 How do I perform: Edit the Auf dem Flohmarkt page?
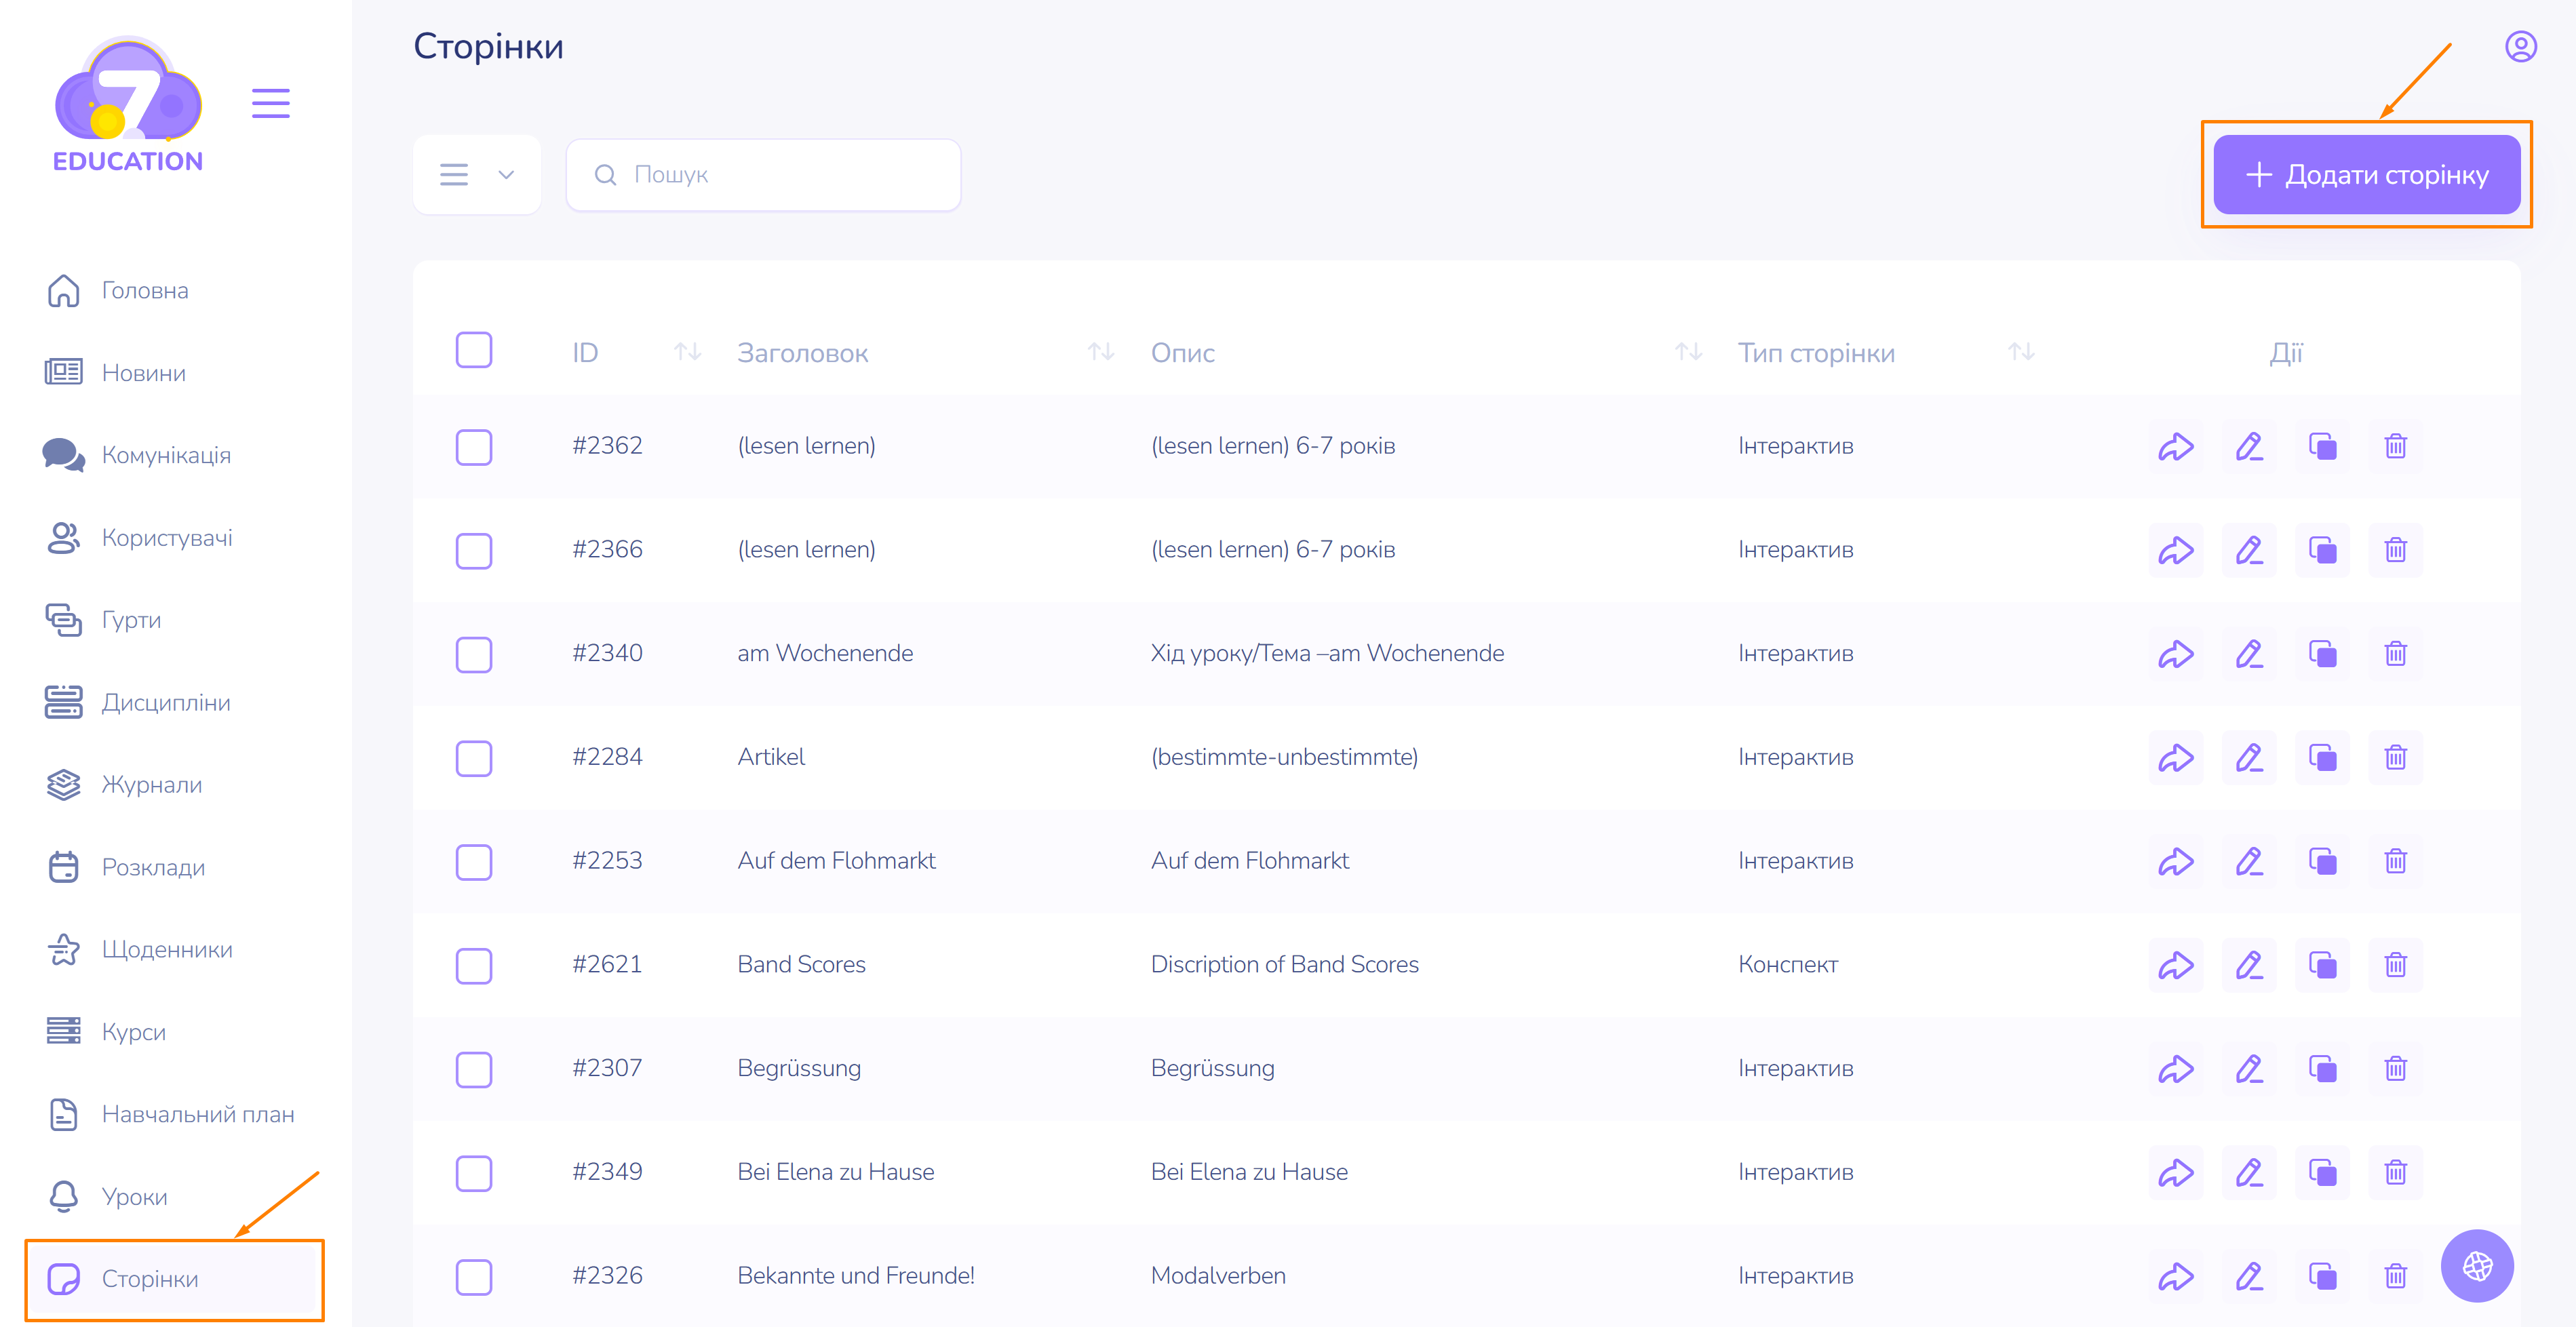tap(2249, 861)
